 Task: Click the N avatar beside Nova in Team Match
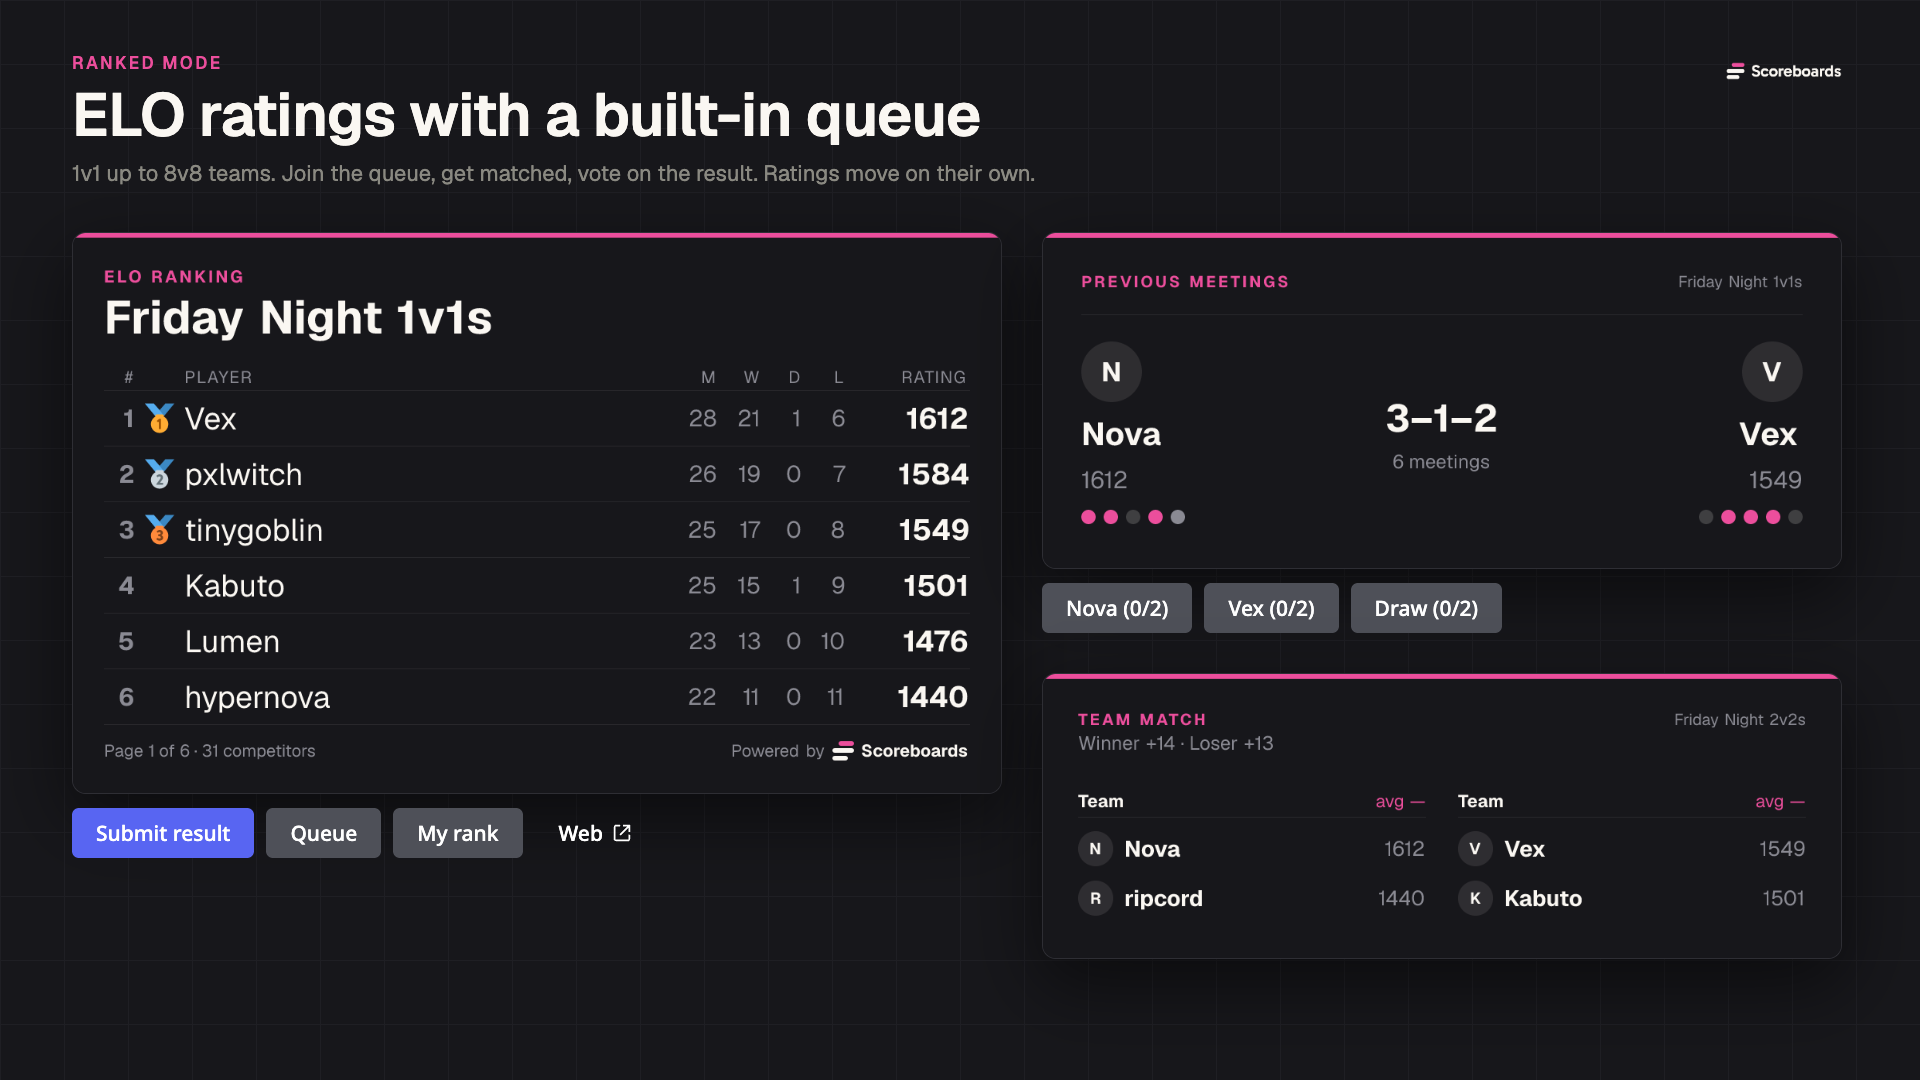pos(1095,849)
